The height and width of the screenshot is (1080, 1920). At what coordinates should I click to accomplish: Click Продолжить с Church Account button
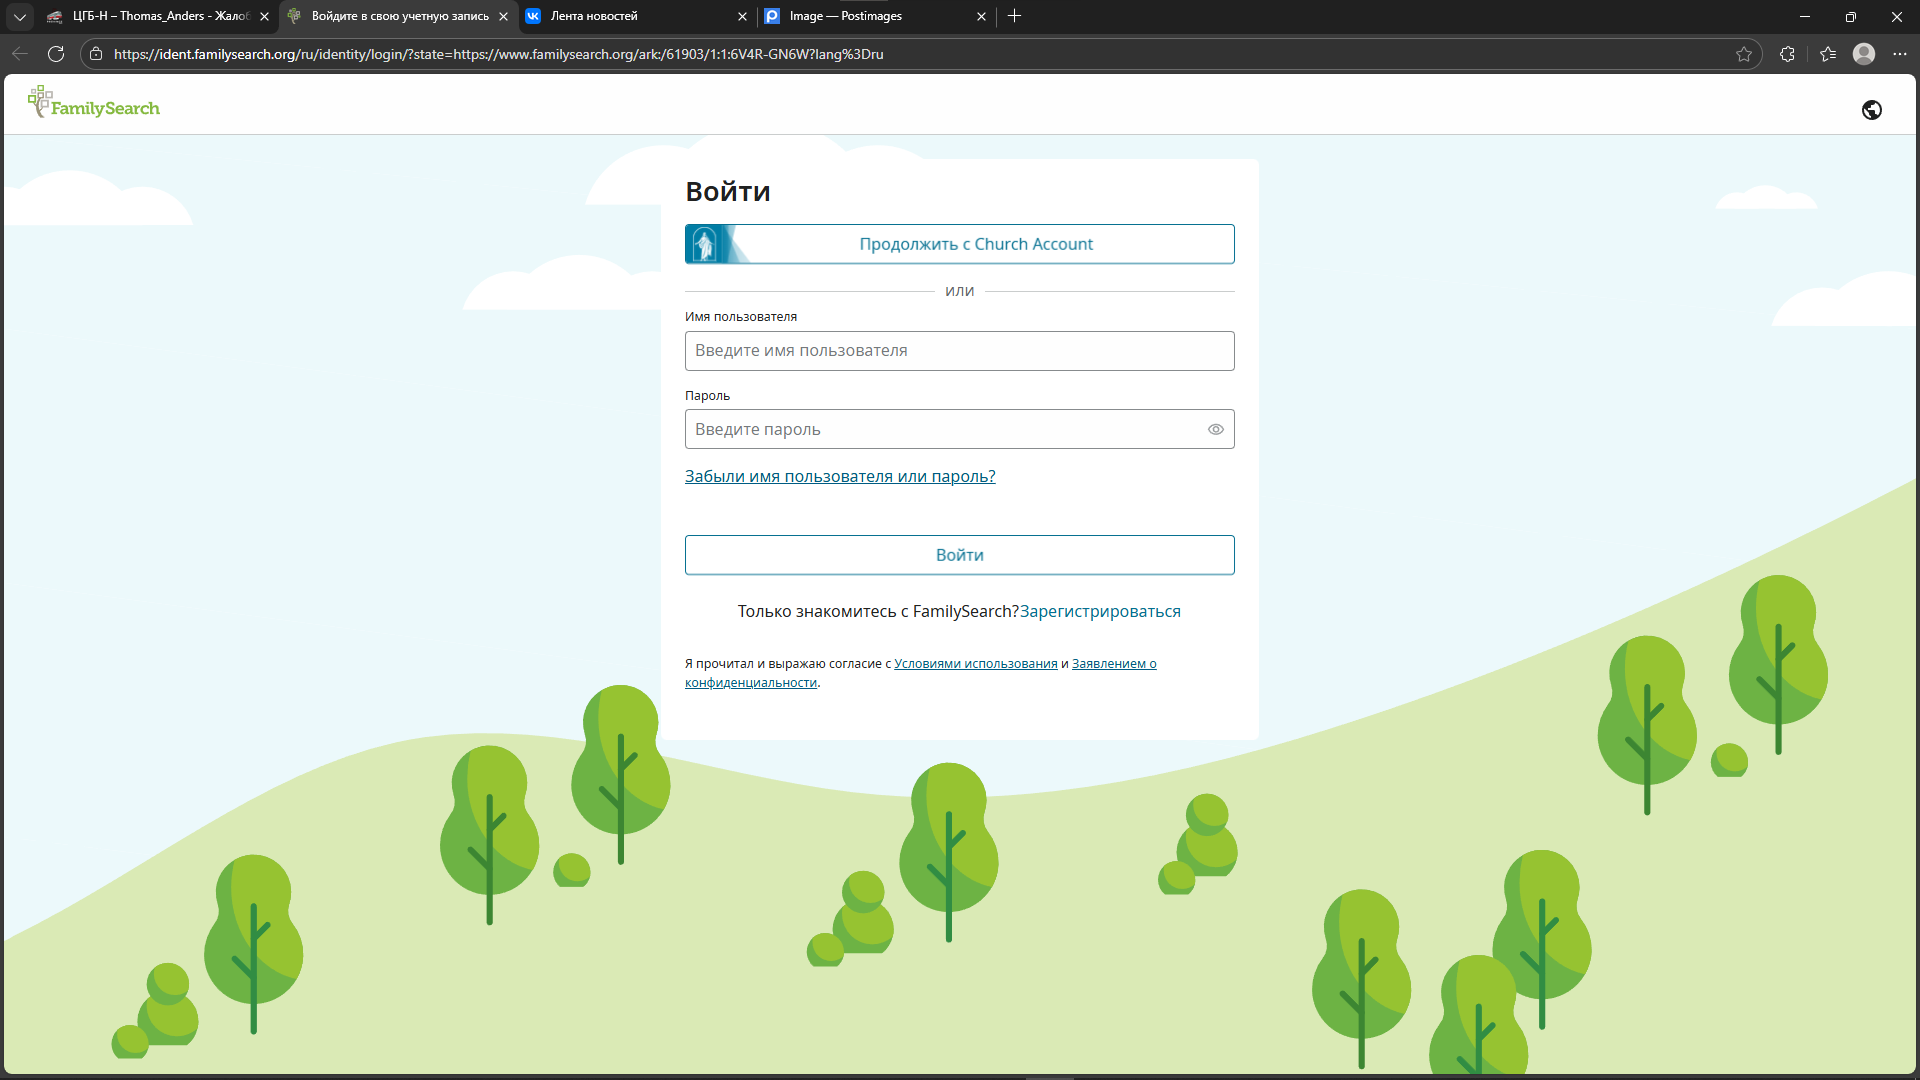959,244
